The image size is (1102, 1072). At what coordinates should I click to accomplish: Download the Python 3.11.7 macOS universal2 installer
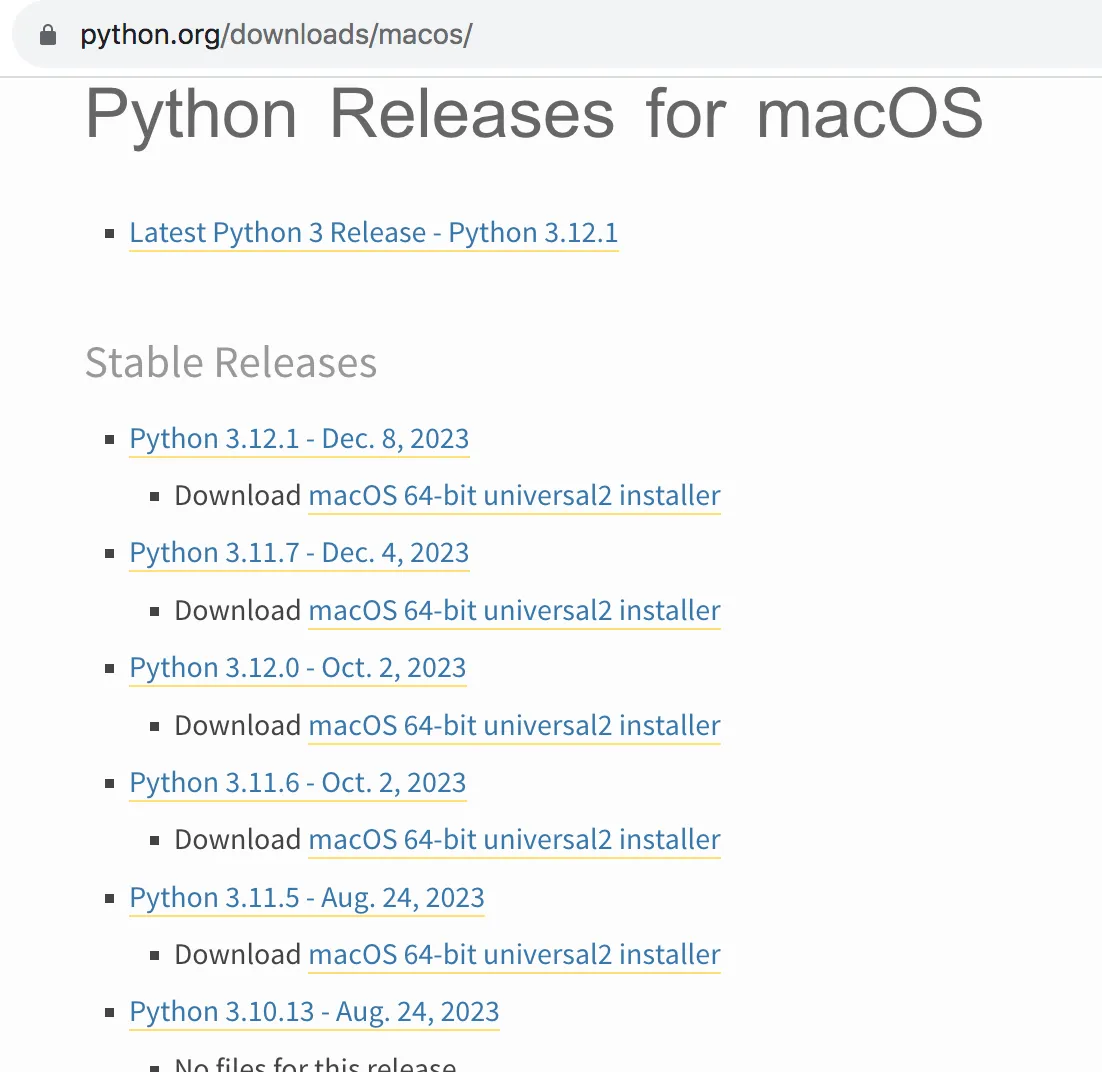coord(514,610)
